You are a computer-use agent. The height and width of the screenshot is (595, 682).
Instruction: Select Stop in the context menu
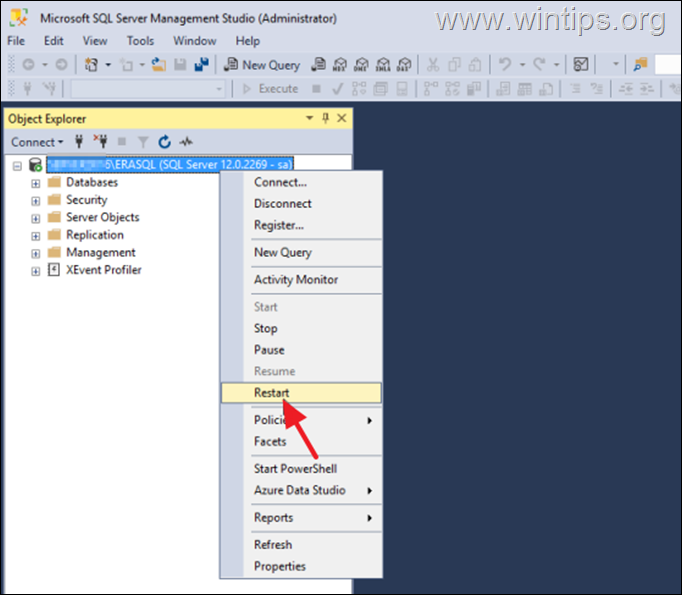301,328
